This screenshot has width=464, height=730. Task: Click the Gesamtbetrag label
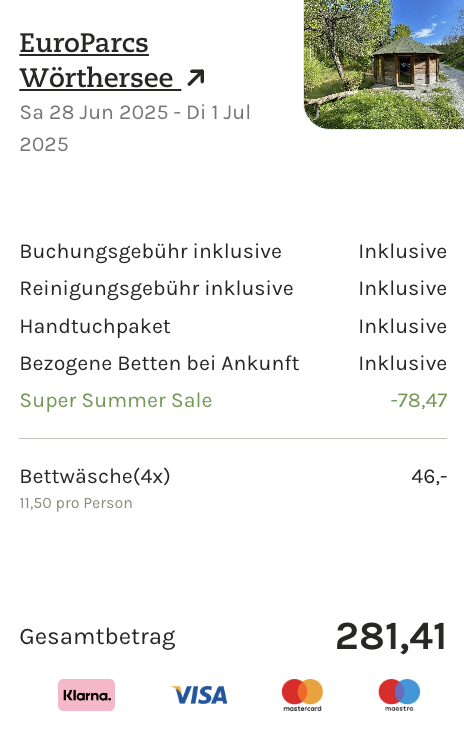point(97,637)
